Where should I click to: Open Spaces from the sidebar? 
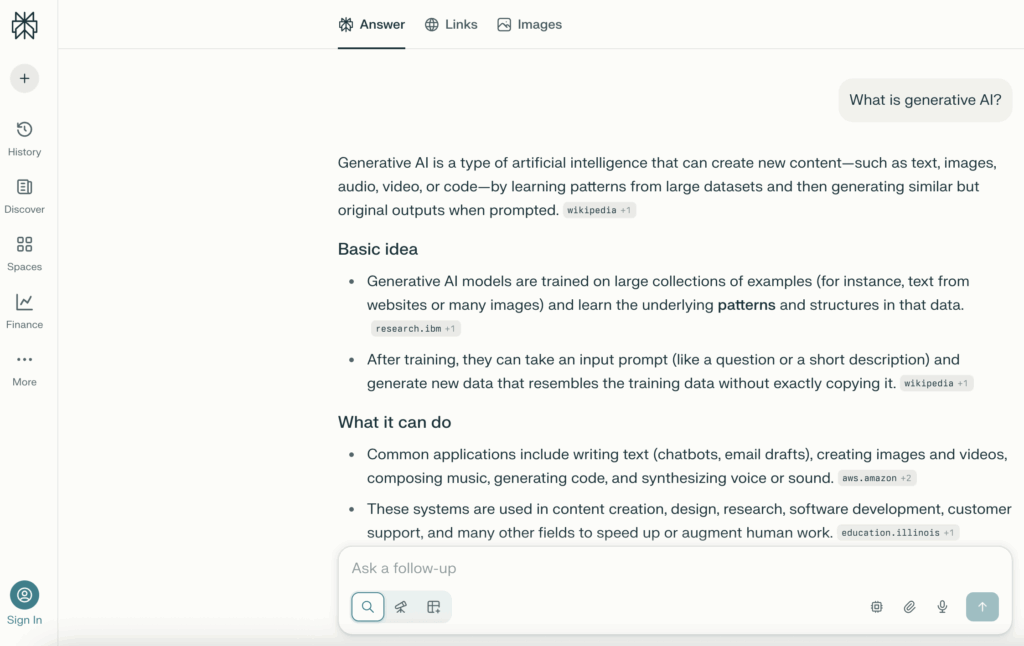point(24,250)
